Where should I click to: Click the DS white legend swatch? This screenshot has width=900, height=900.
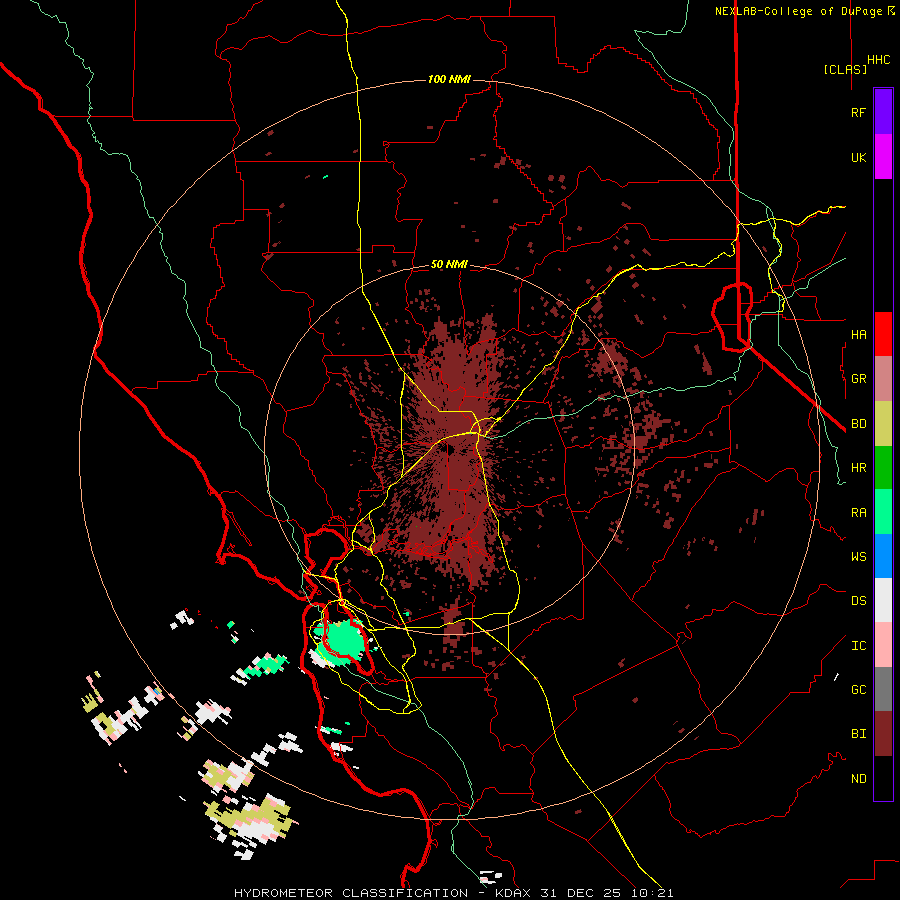coord(883,600)
